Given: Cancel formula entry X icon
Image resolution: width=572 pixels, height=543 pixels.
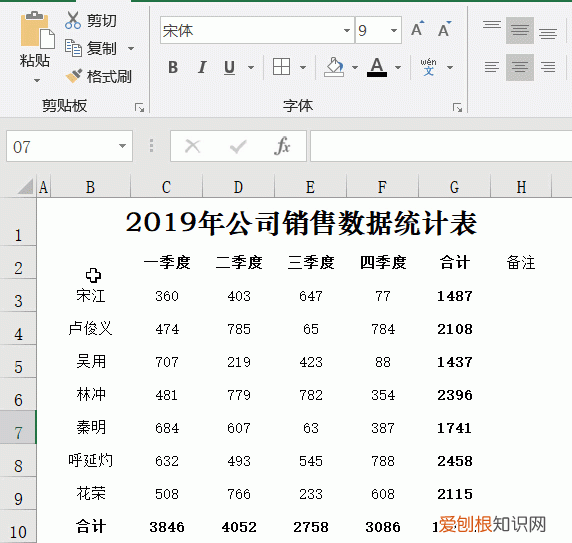Looking at the screenshot, I should (193, 147).
